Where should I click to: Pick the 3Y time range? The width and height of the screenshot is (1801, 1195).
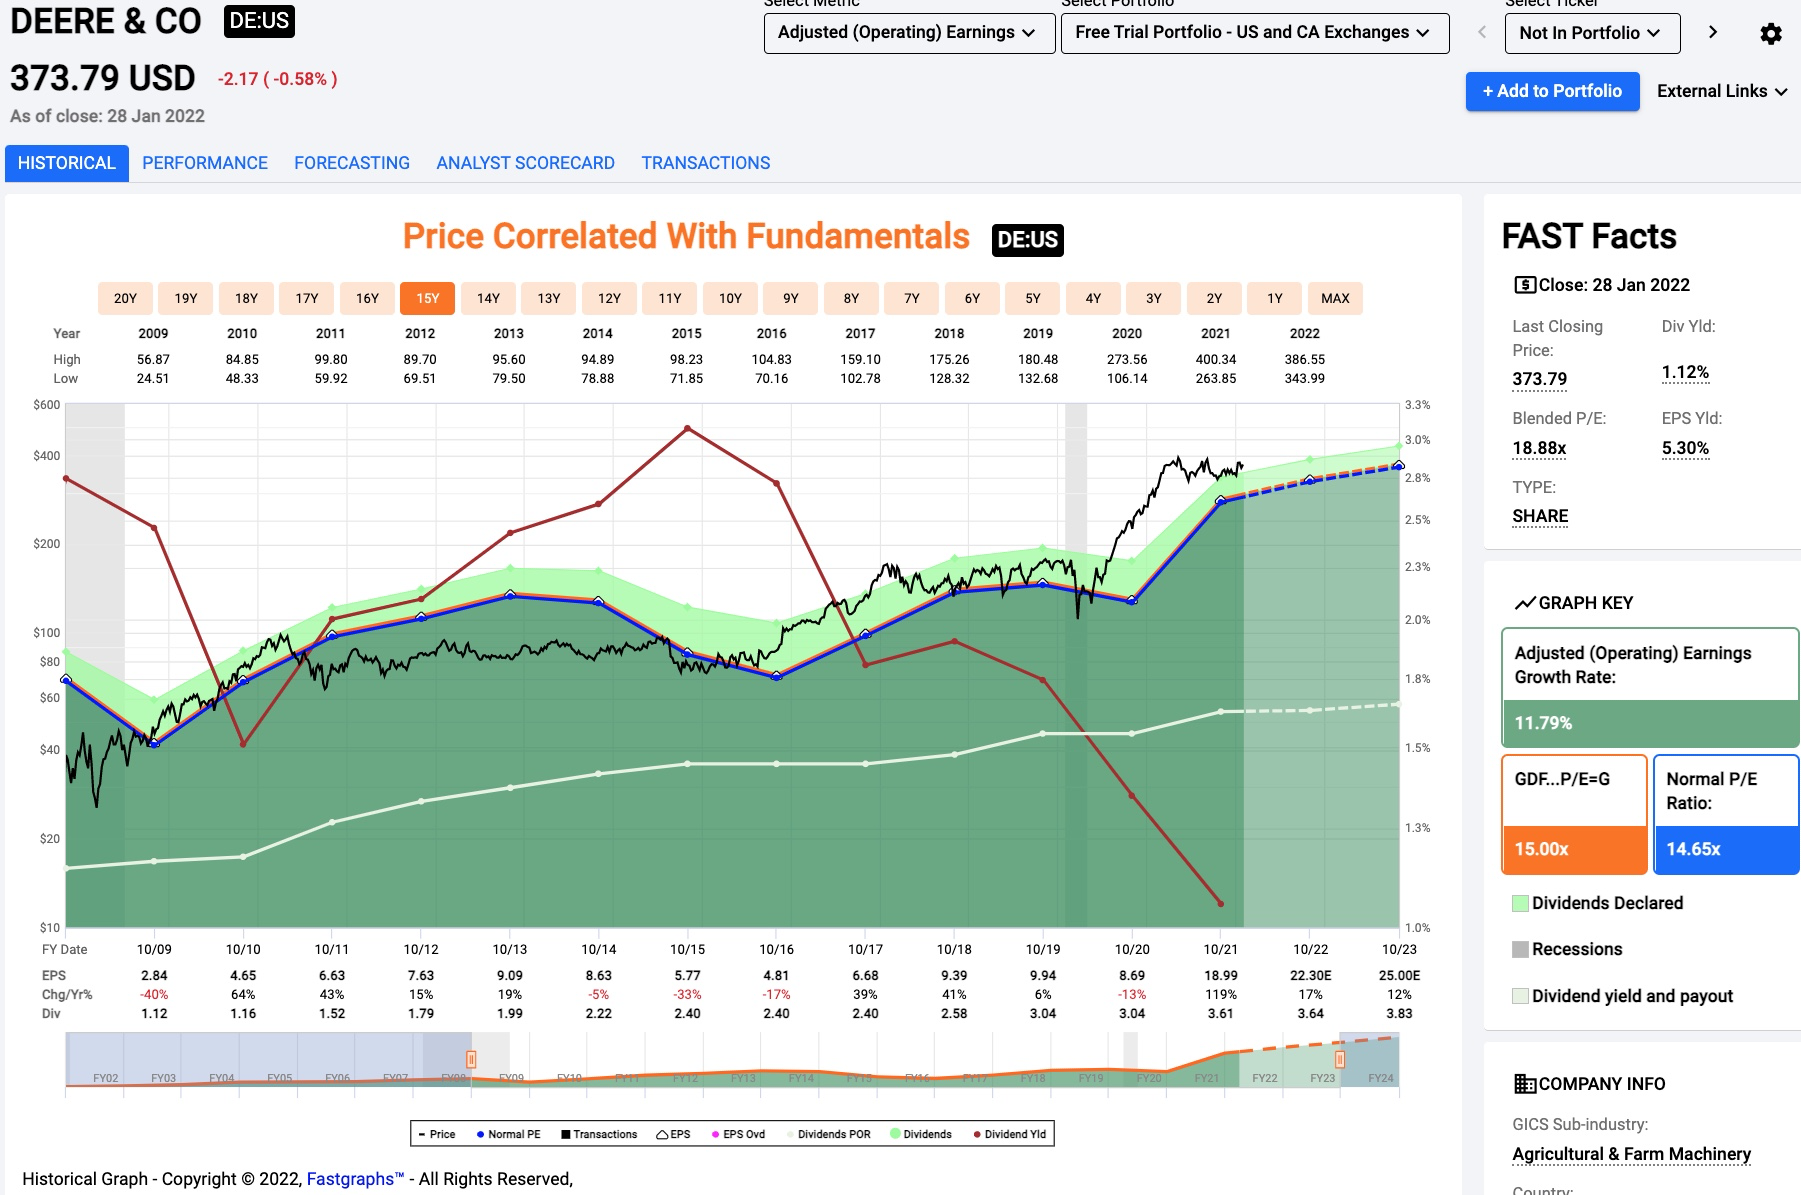click(x=1154, y=298)
